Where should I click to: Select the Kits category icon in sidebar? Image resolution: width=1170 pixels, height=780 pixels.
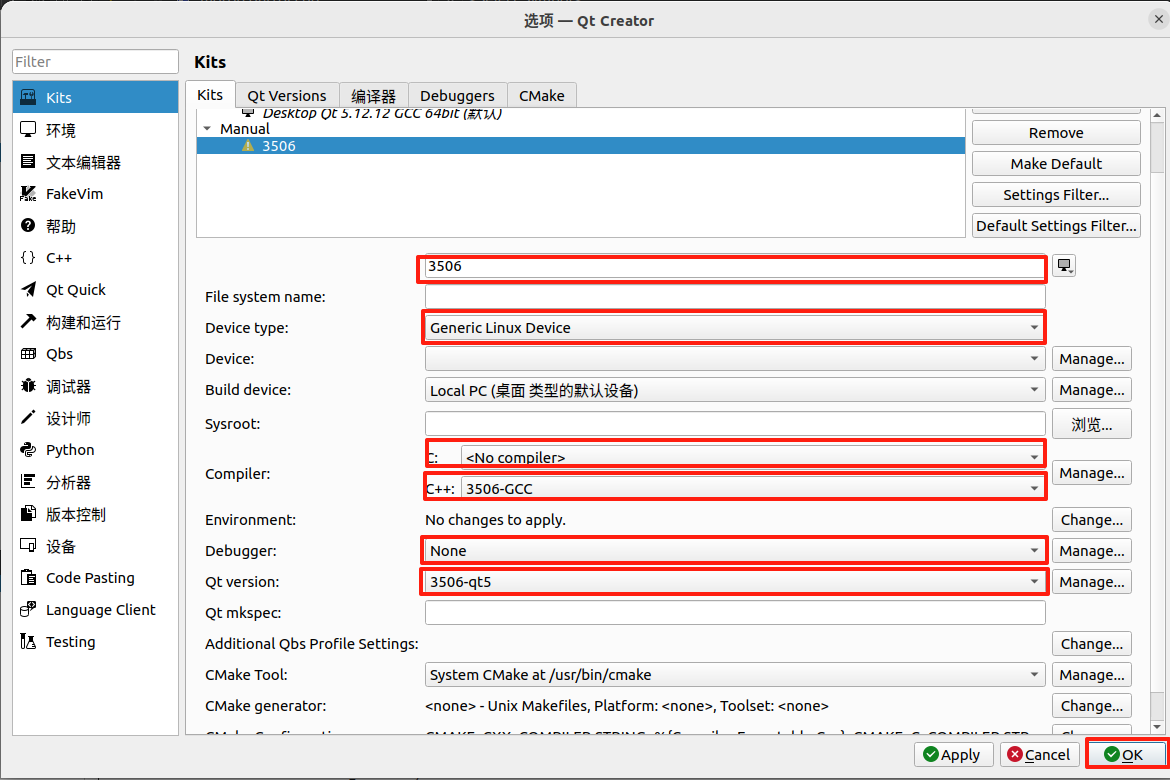(x=28, y=98)
